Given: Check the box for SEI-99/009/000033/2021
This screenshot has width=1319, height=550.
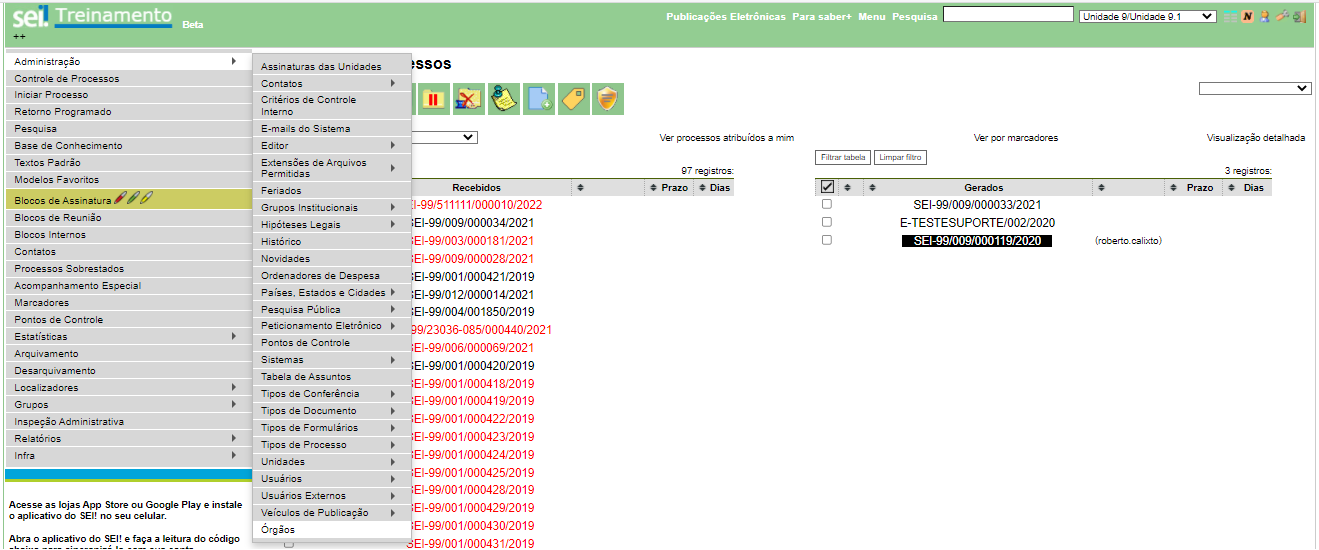Looking at the screenshot, I should point(826,204).
